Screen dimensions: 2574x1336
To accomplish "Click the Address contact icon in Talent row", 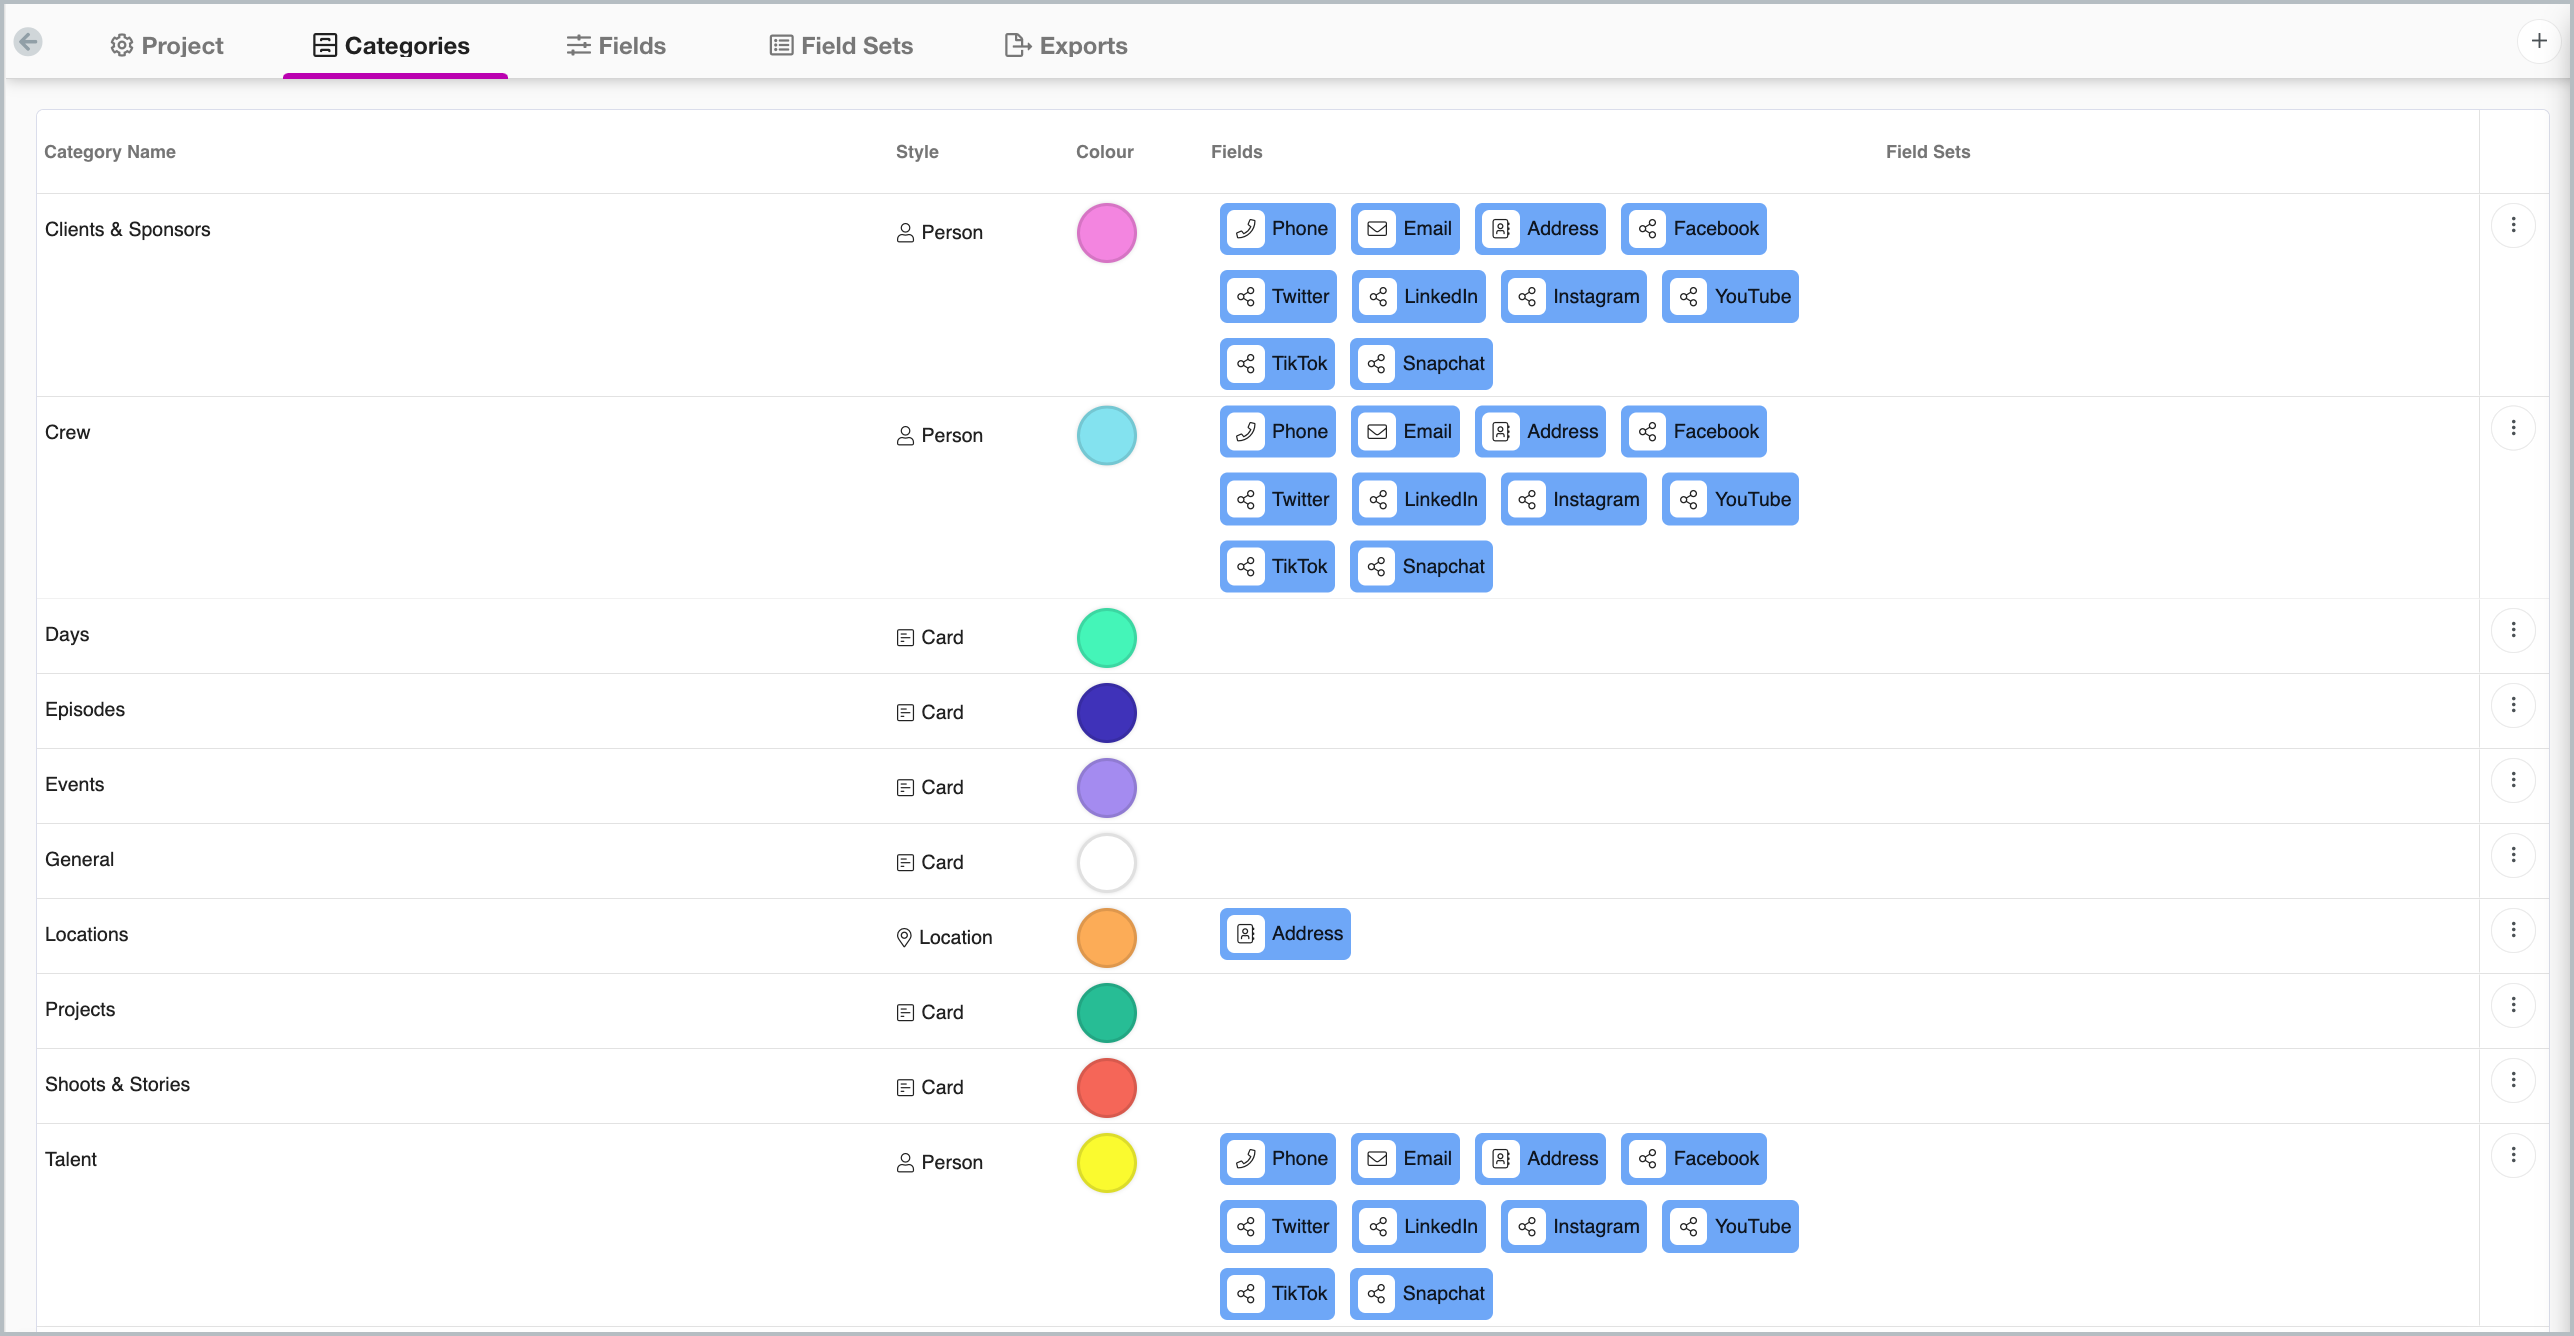I will [1501, 1159].
